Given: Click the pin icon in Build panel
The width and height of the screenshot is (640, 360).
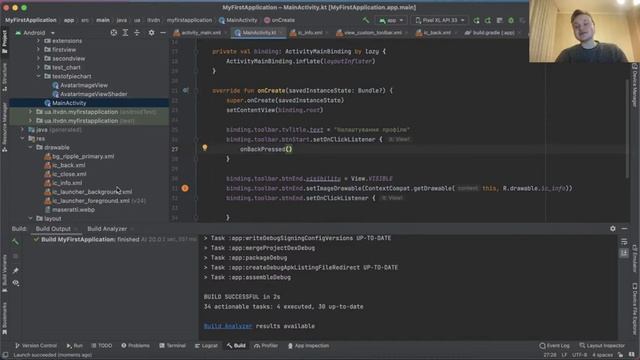Looking at the screenshot, I should [x=16, y=270].
